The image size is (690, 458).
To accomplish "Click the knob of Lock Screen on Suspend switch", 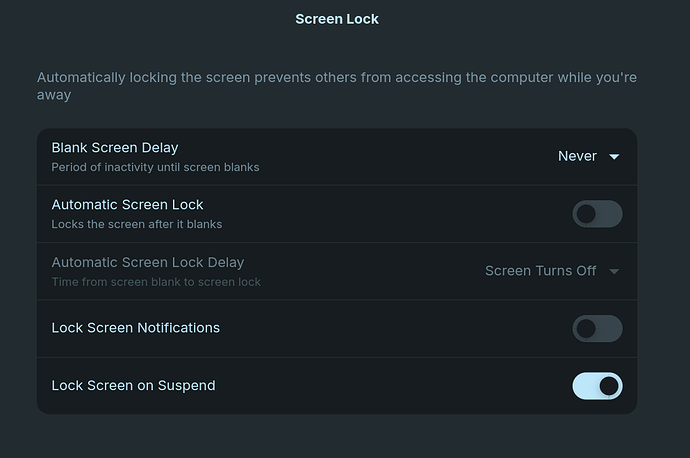I will [608, 386].
